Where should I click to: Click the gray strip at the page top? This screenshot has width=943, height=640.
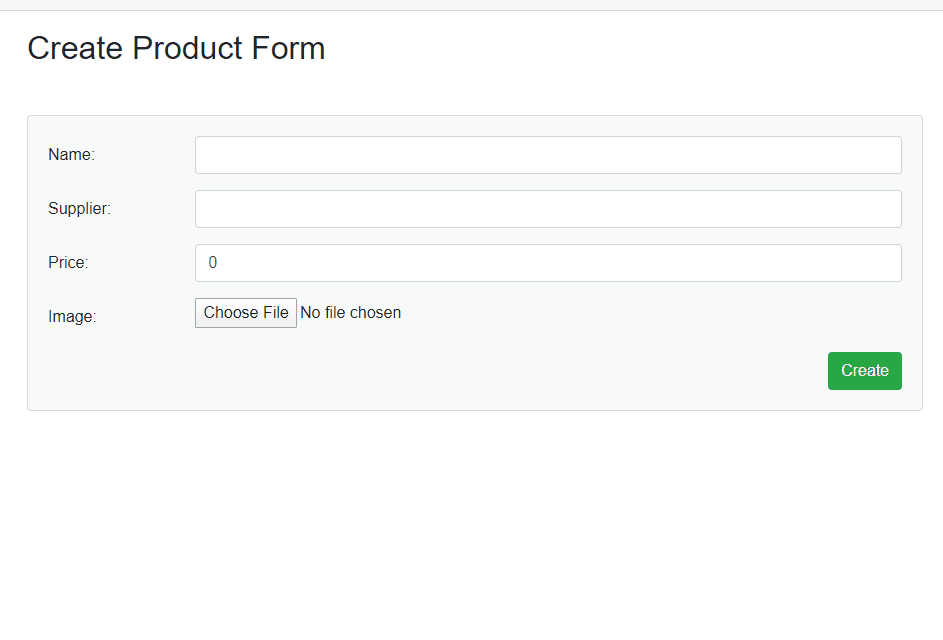(470, 5)
